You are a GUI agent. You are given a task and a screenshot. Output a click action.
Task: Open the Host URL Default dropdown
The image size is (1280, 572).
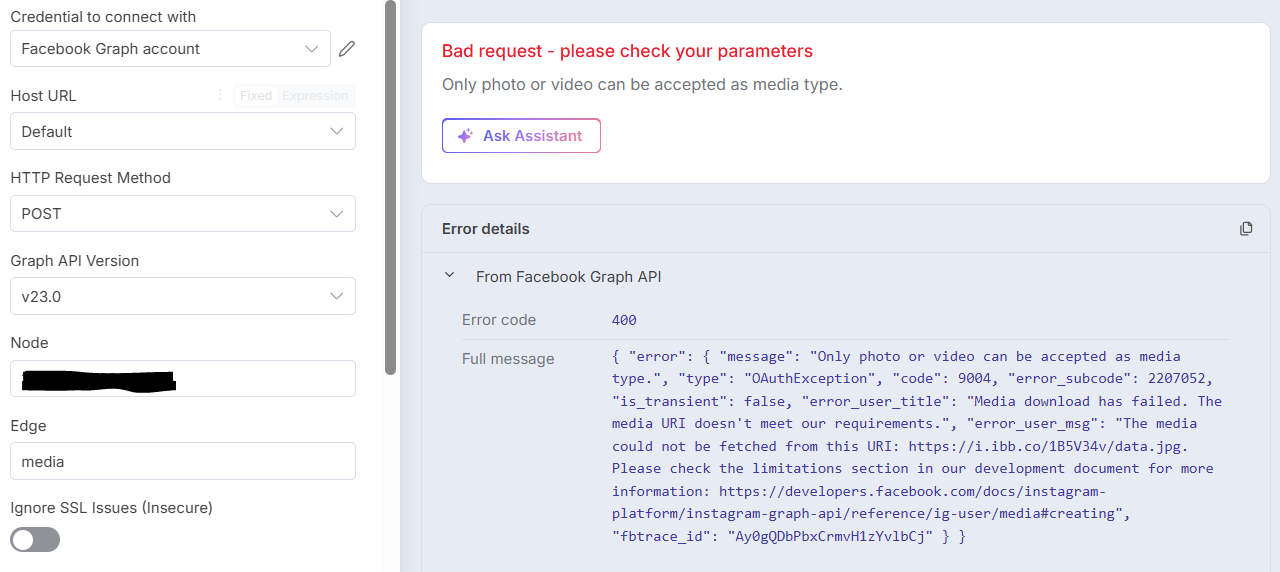[x=183, y=131]
